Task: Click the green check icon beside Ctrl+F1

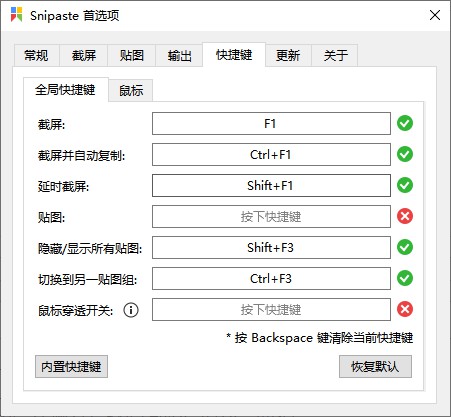Action: coord(405,154)
